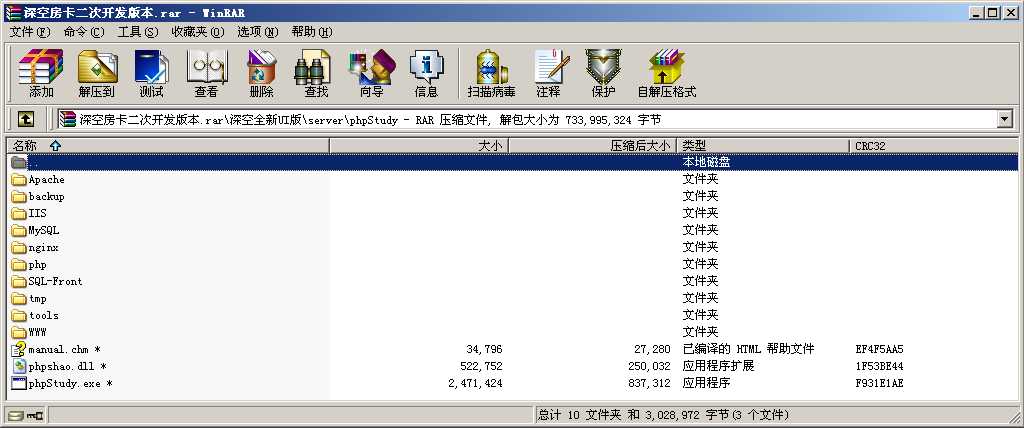Open the 收藏夹(O) menu

[198, 31]
